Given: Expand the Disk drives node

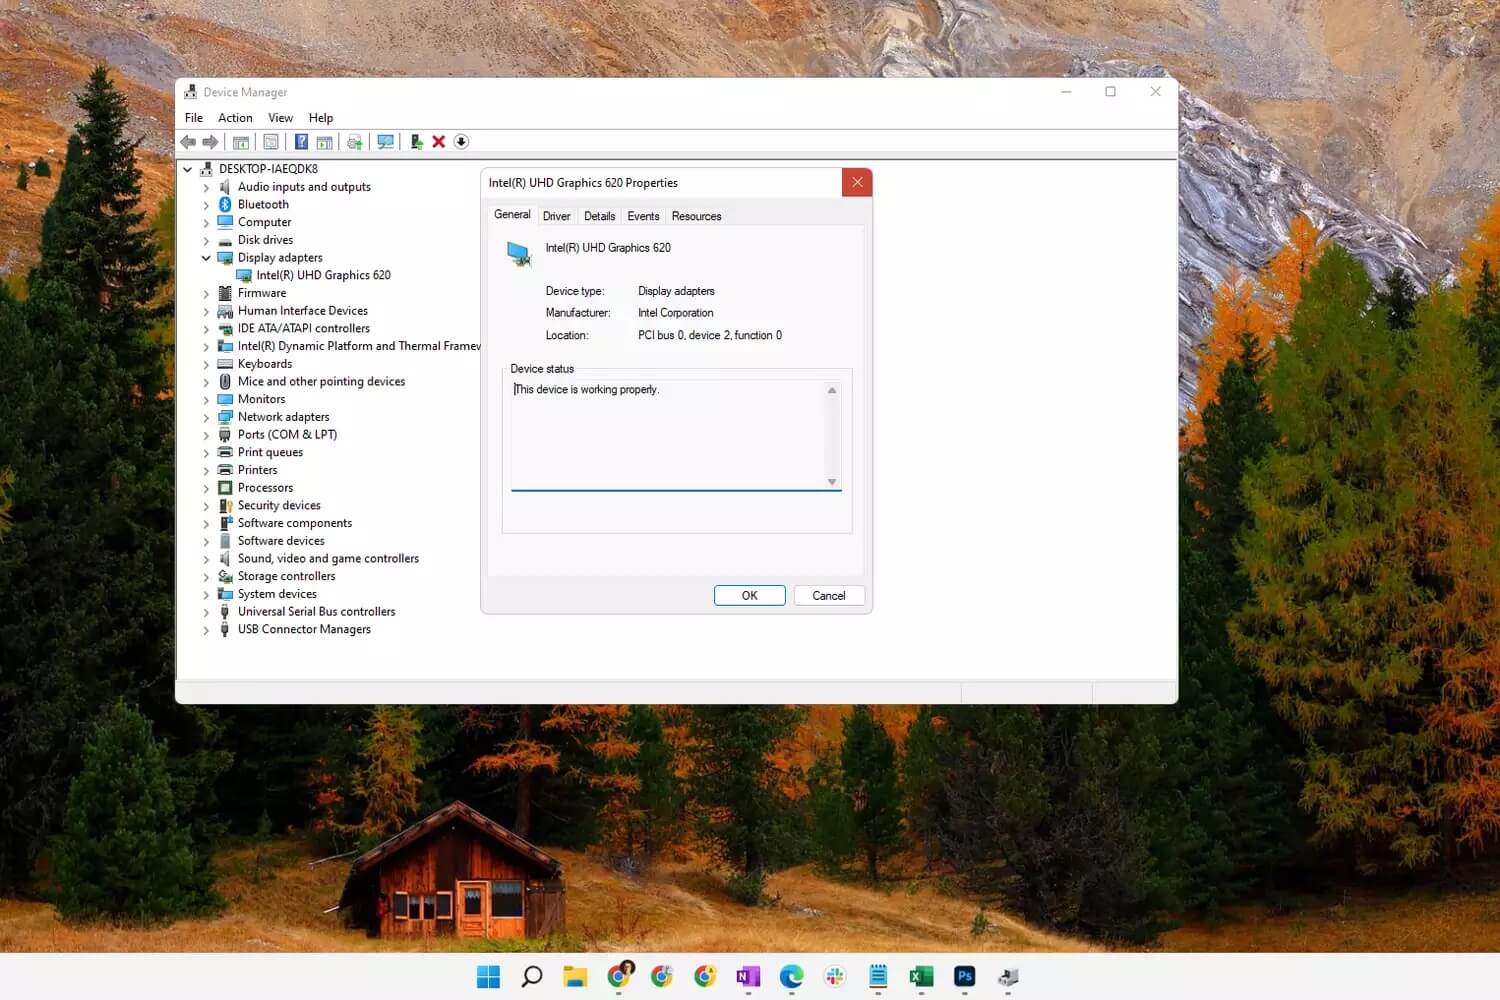Looking at the screenshot, I should (206, 240).
